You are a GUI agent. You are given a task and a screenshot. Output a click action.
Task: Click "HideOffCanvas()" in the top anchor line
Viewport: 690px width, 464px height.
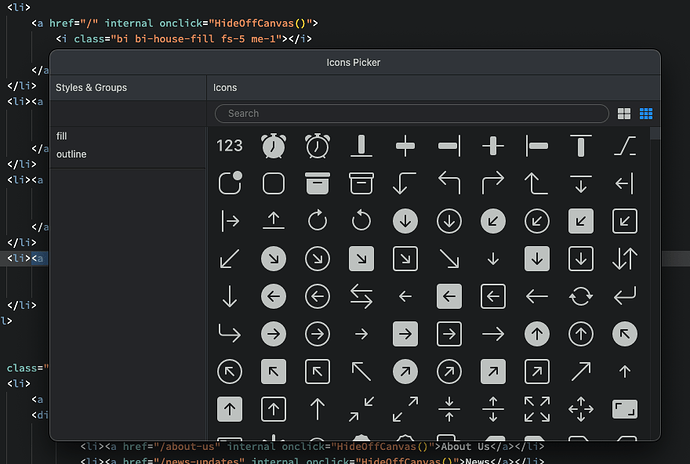[260, 23]
